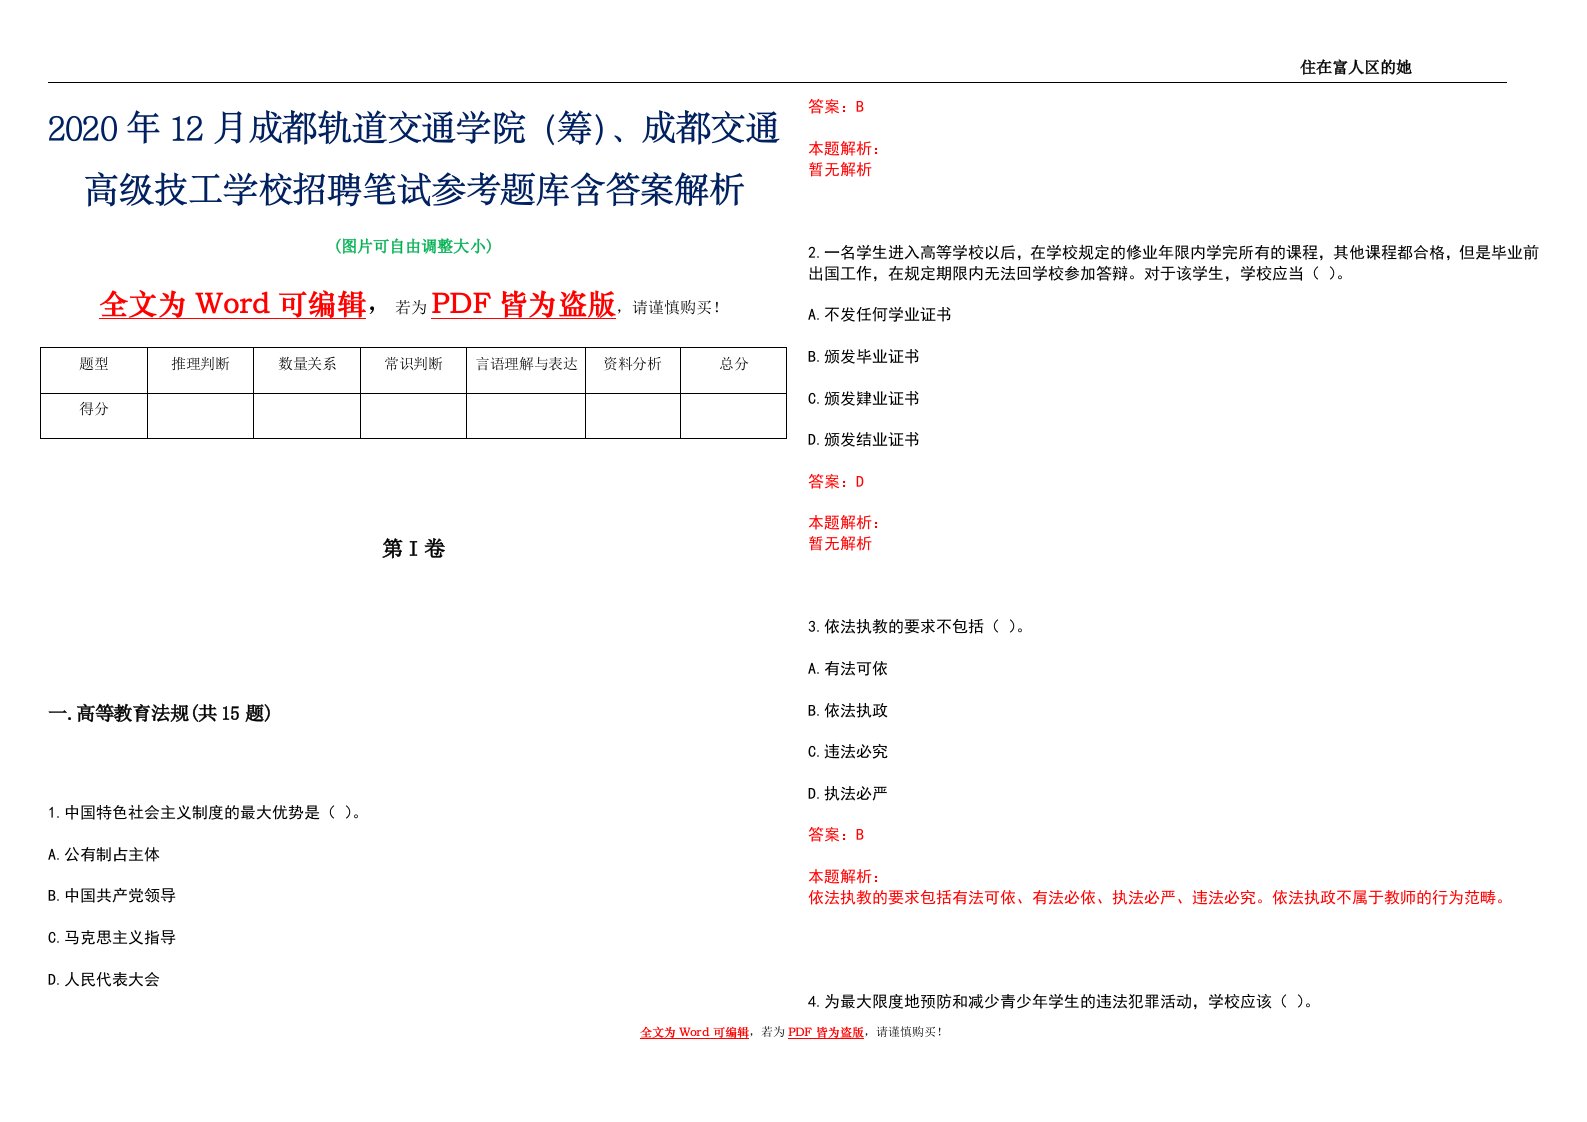Select the table cell 得分
The width and height of the screenshot is (1587, 1122).
[94, 415]
